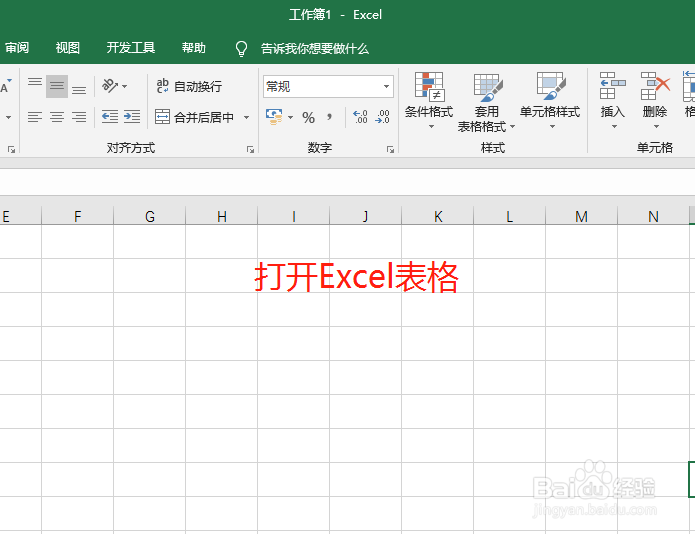The height and width of the screenshot is (534, 695).
Task: Open the 对齐方式 dialog launcher
Action: (x=250, y=150)
